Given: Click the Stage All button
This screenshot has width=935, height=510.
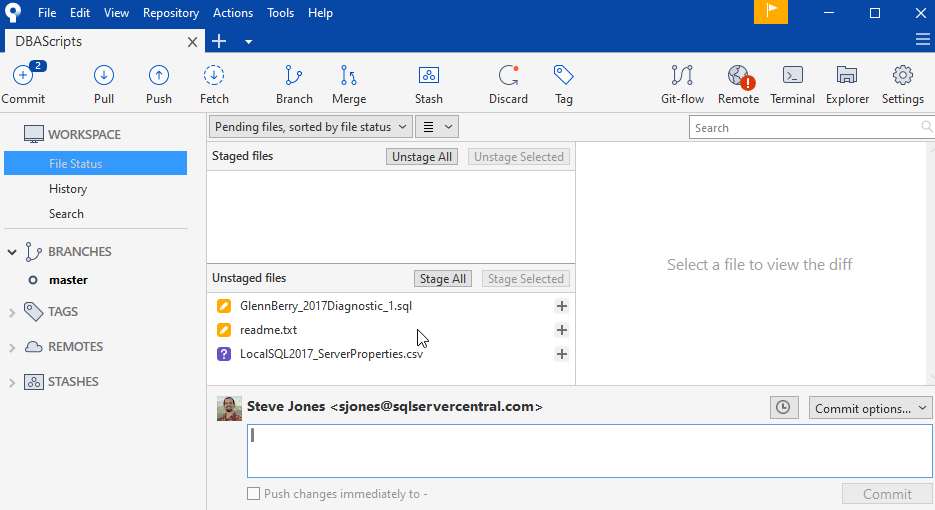Looking at the screenshot, I should [443, 279].
